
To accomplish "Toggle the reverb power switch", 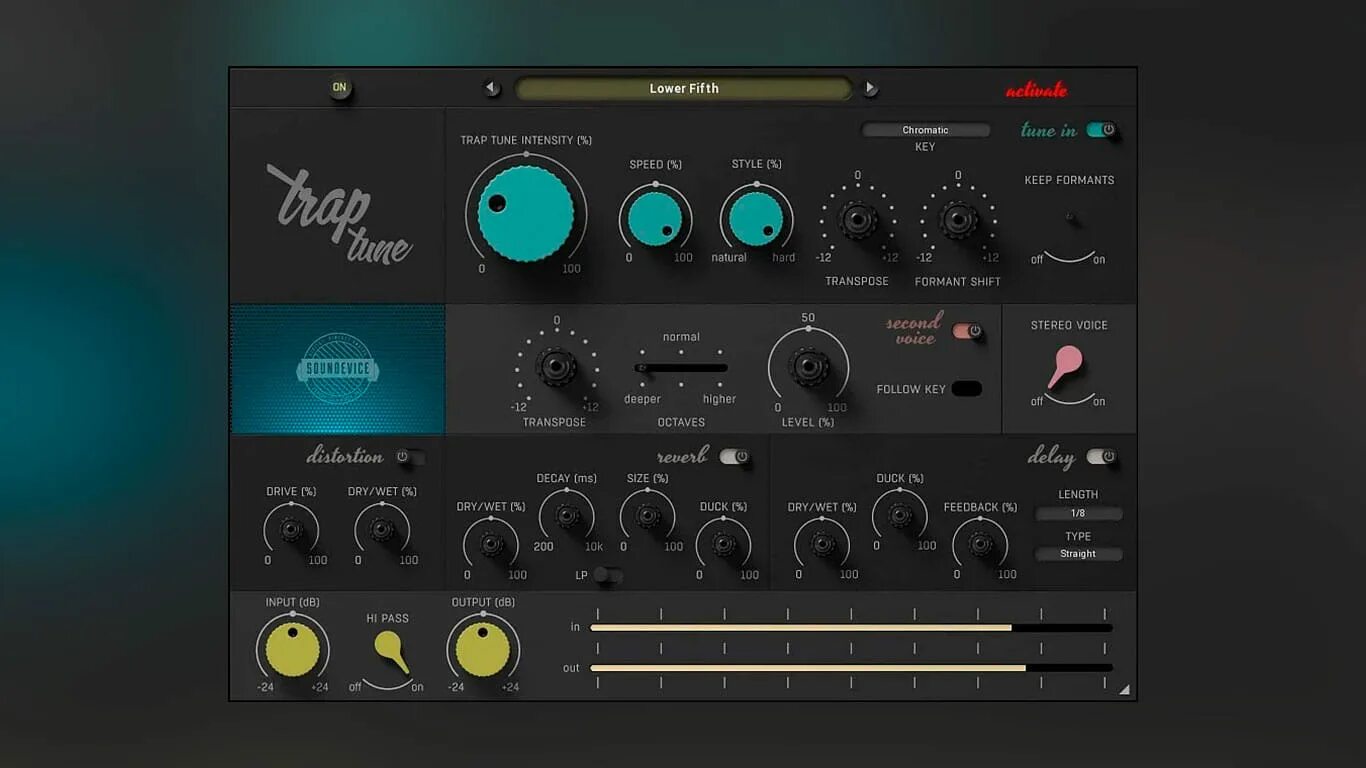I will coord(734,457).
